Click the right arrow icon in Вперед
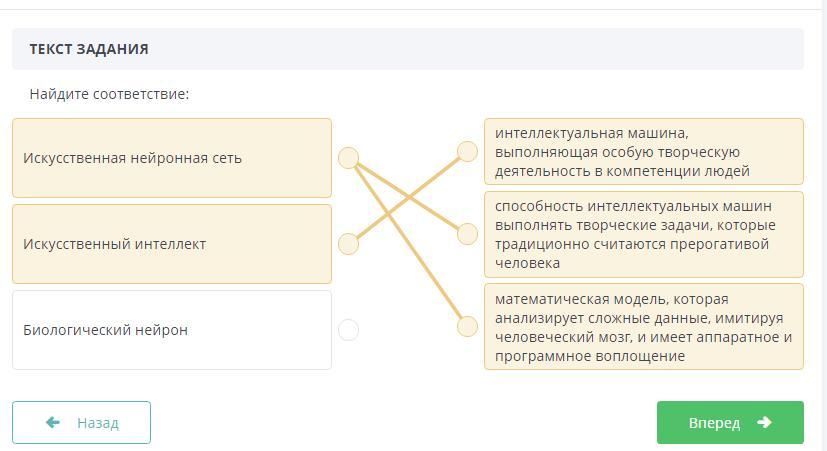The width and height of the screenshot is (827, 451). [x=764, y=423]
